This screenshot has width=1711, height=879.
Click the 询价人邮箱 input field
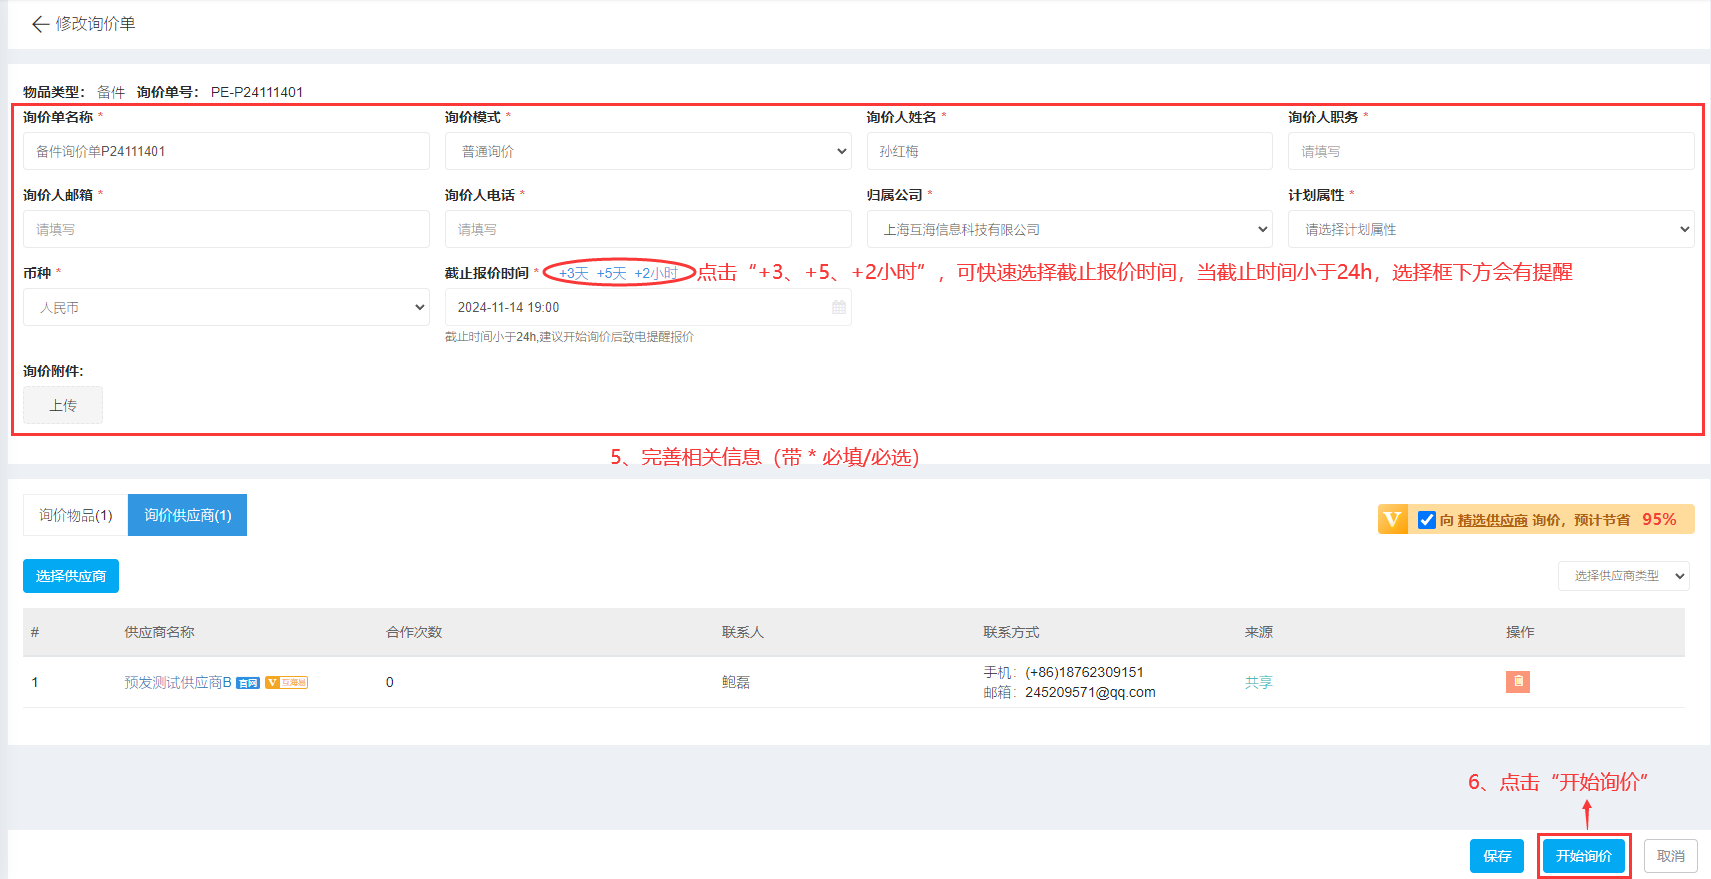[226, 229]
